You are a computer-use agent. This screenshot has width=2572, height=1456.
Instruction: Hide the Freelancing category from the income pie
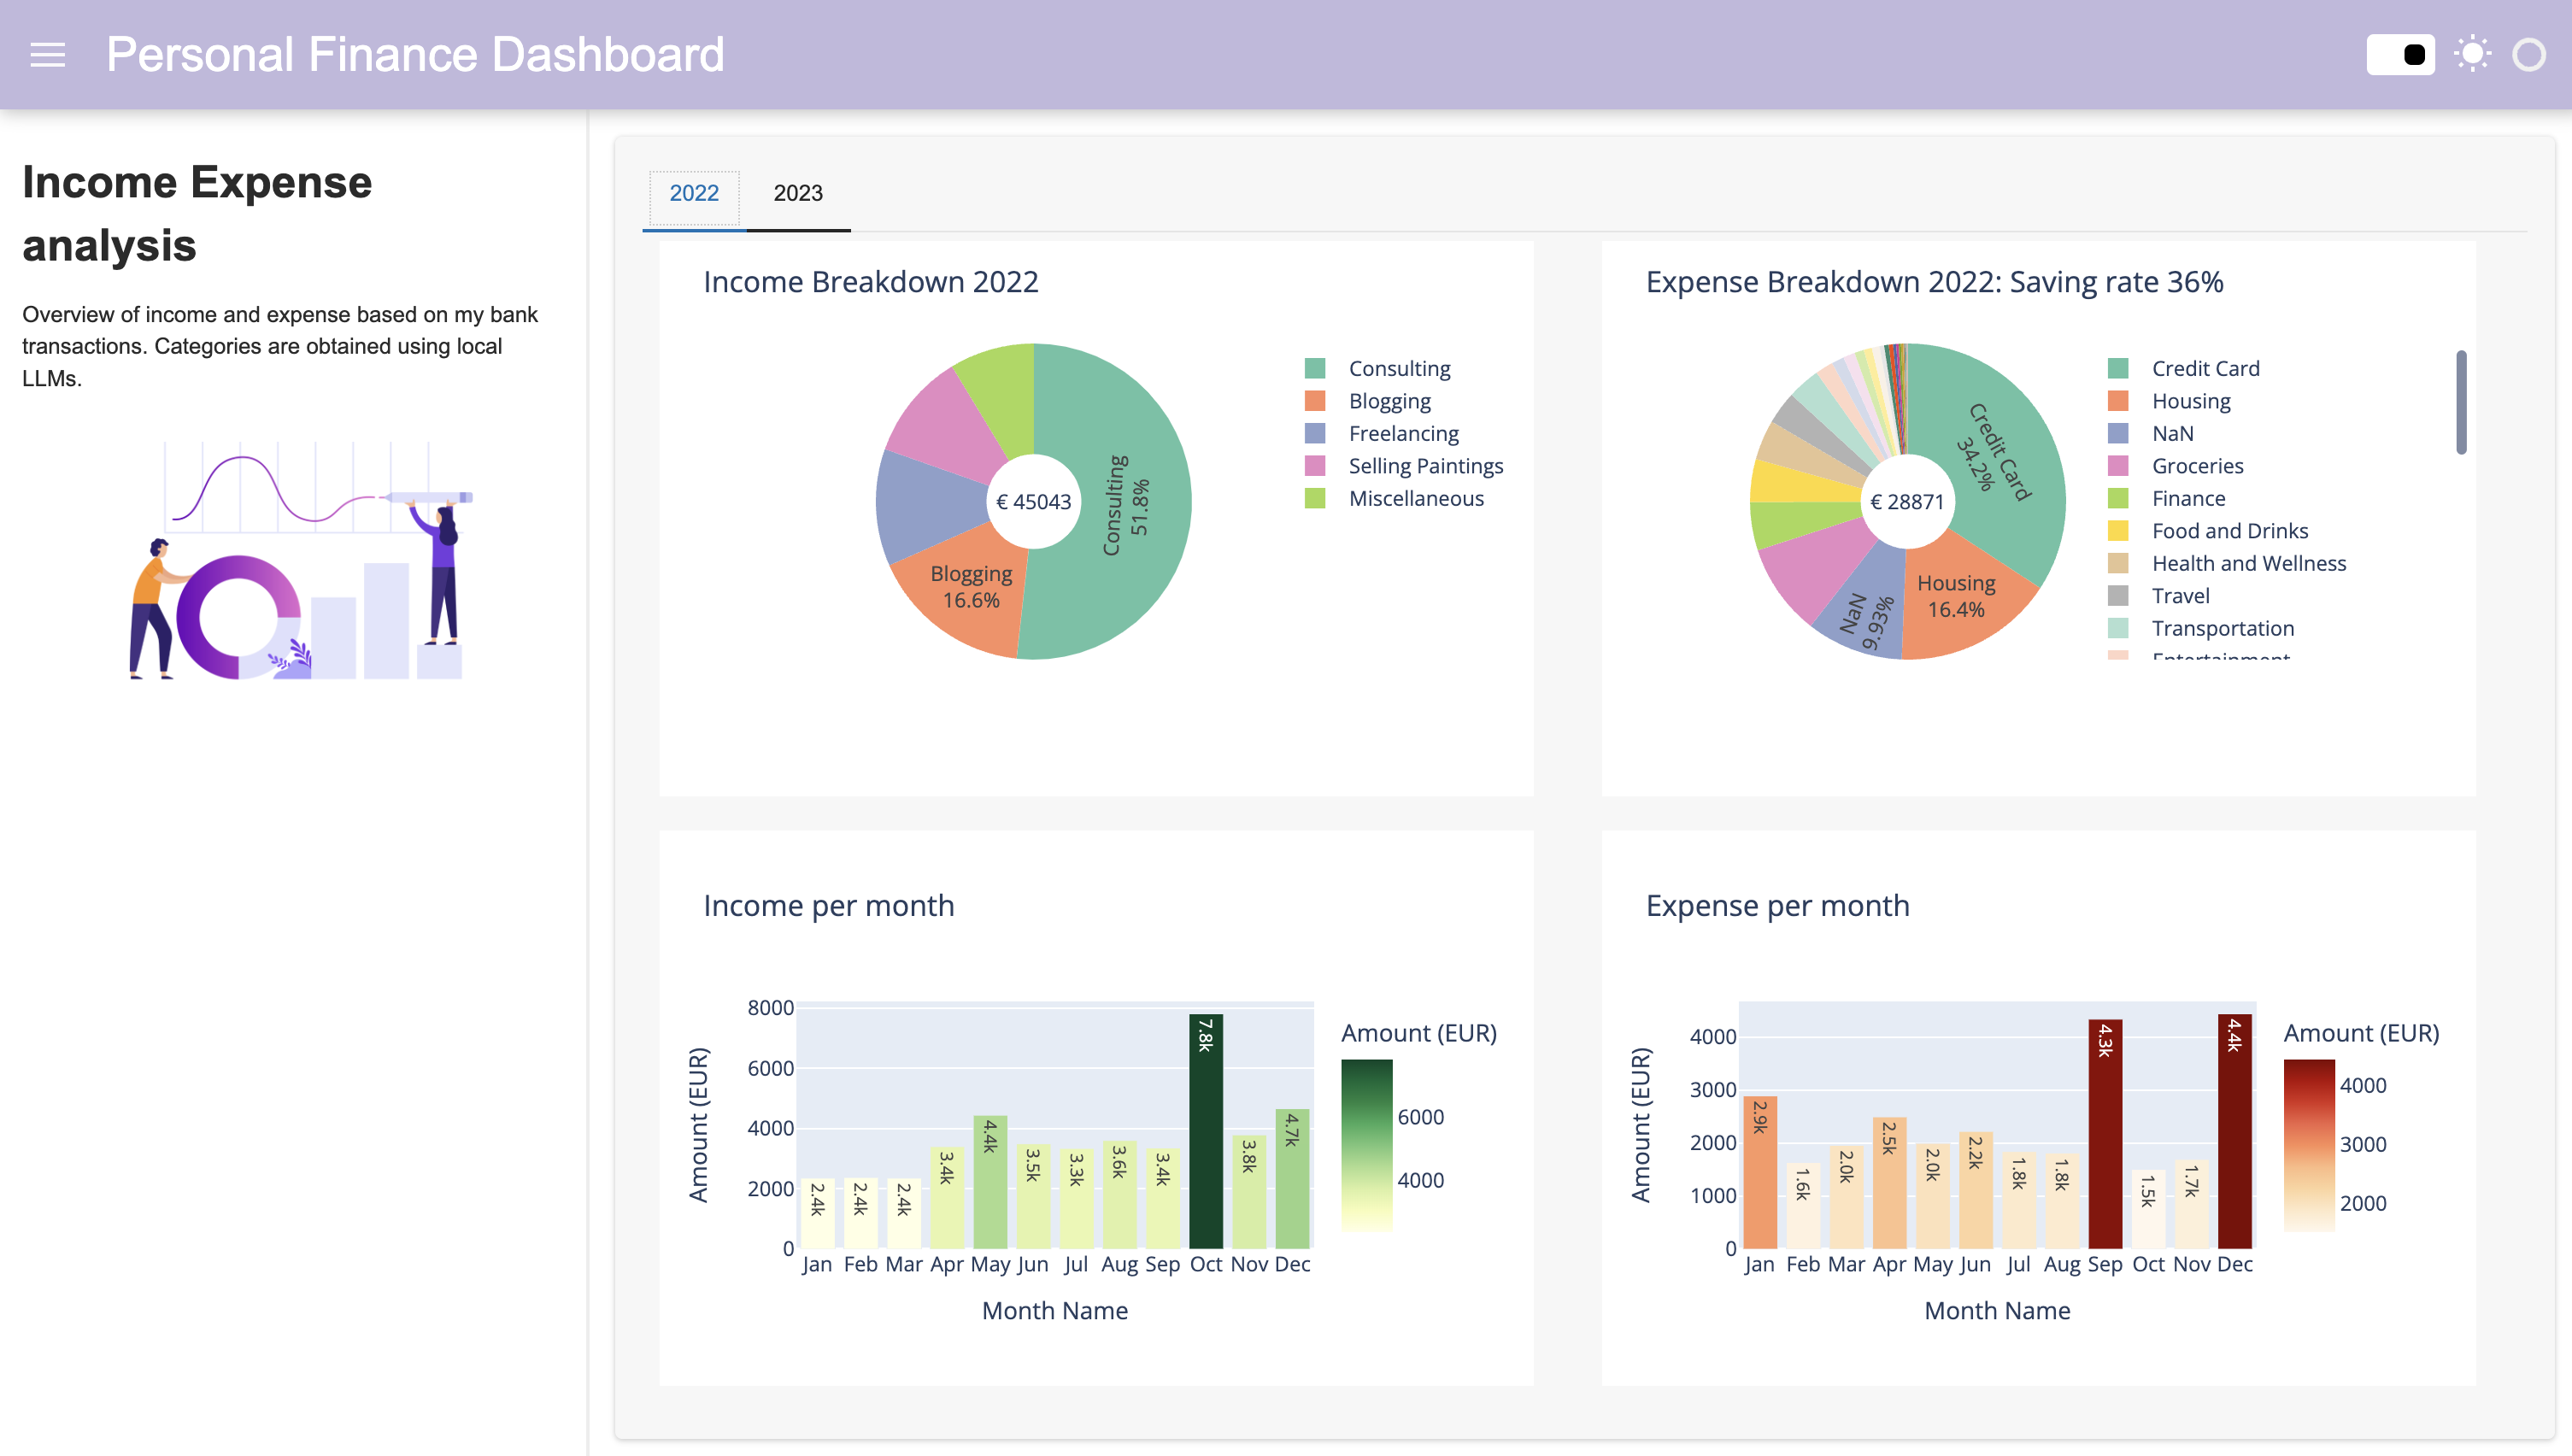point(1316,432)
